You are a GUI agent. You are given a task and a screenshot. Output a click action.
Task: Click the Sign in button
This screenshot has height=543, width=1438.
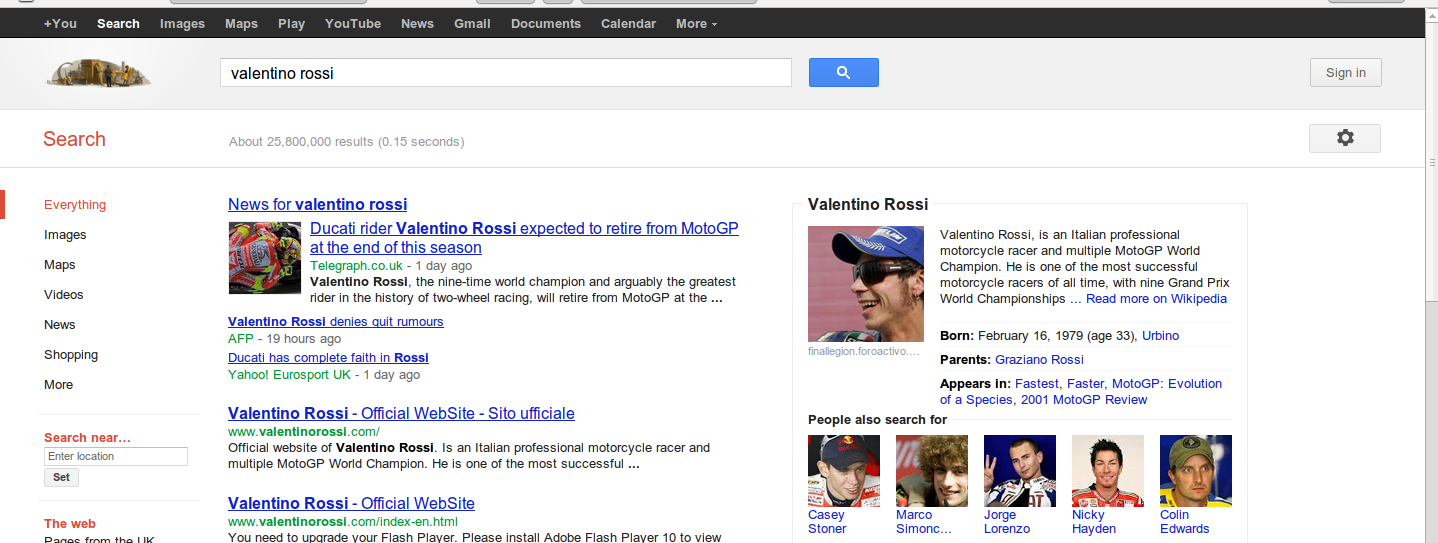click(1345, 72)
